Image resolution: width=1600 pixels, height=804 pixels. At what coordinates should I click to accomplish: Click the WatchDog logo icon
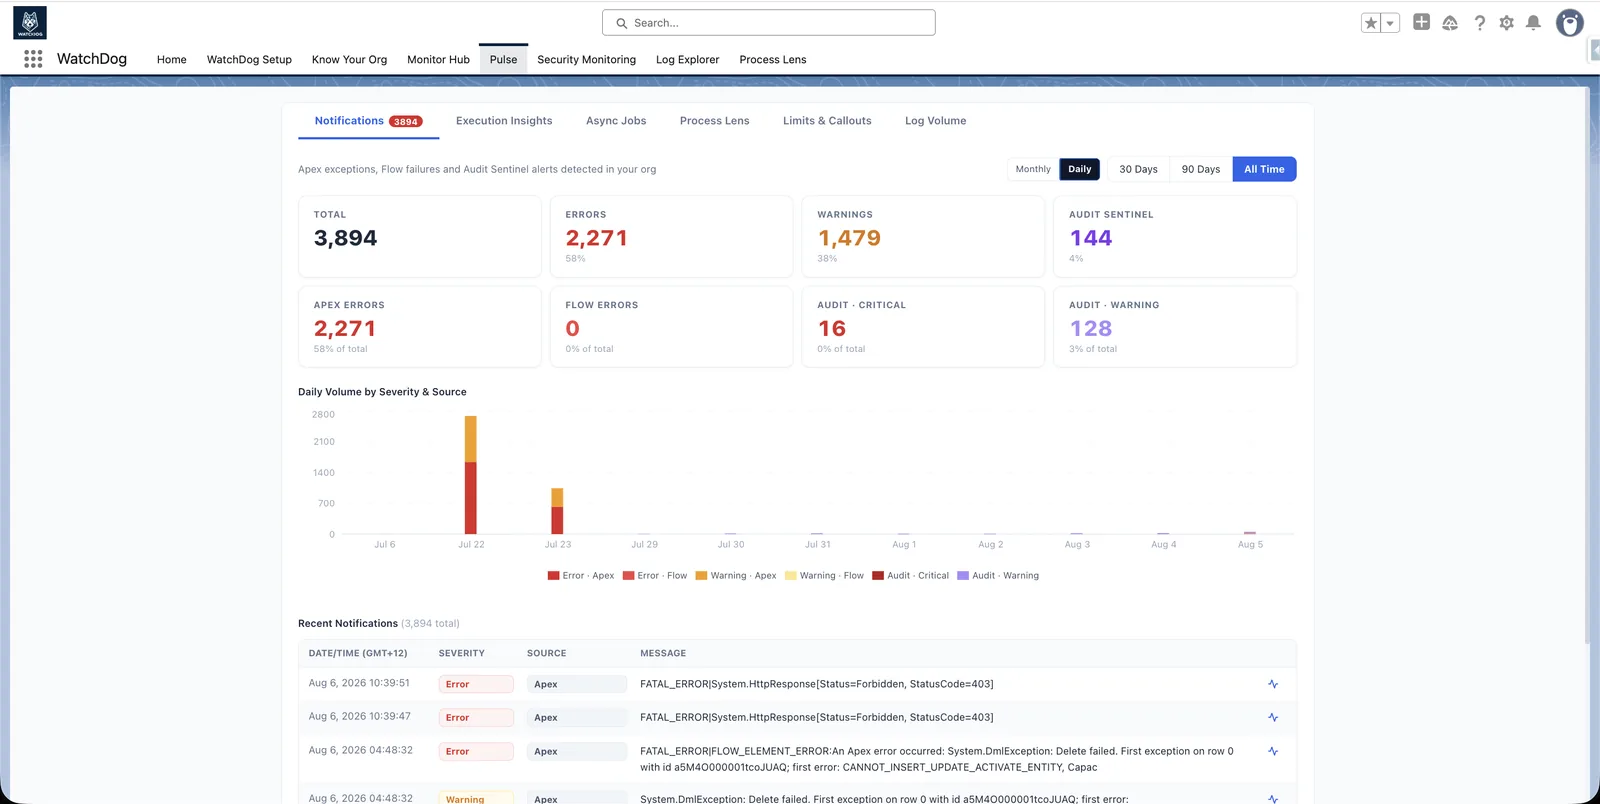[x=30, y=23]
